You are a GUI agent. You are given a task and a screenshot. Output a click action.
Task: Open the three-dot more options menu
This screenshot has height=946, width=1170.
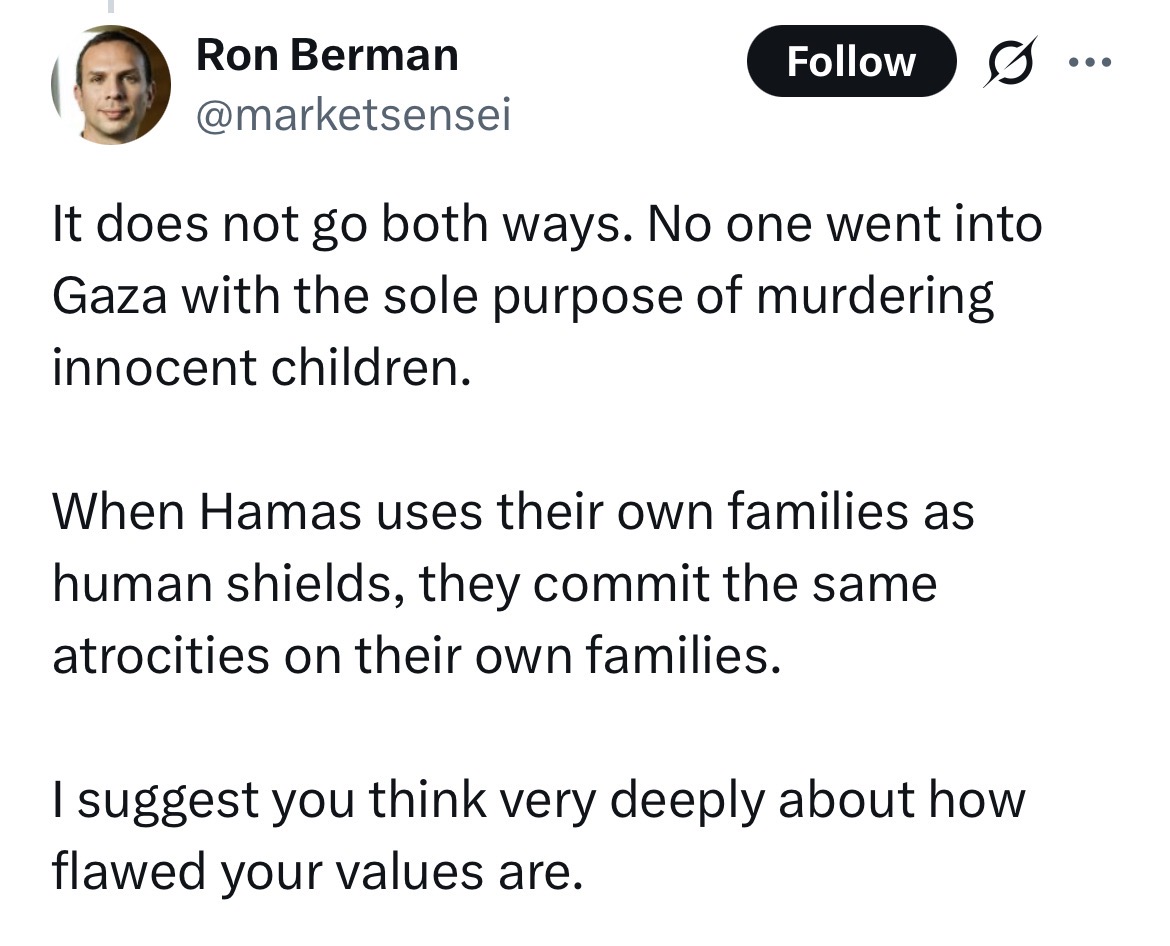click(x=1090, y=62)
